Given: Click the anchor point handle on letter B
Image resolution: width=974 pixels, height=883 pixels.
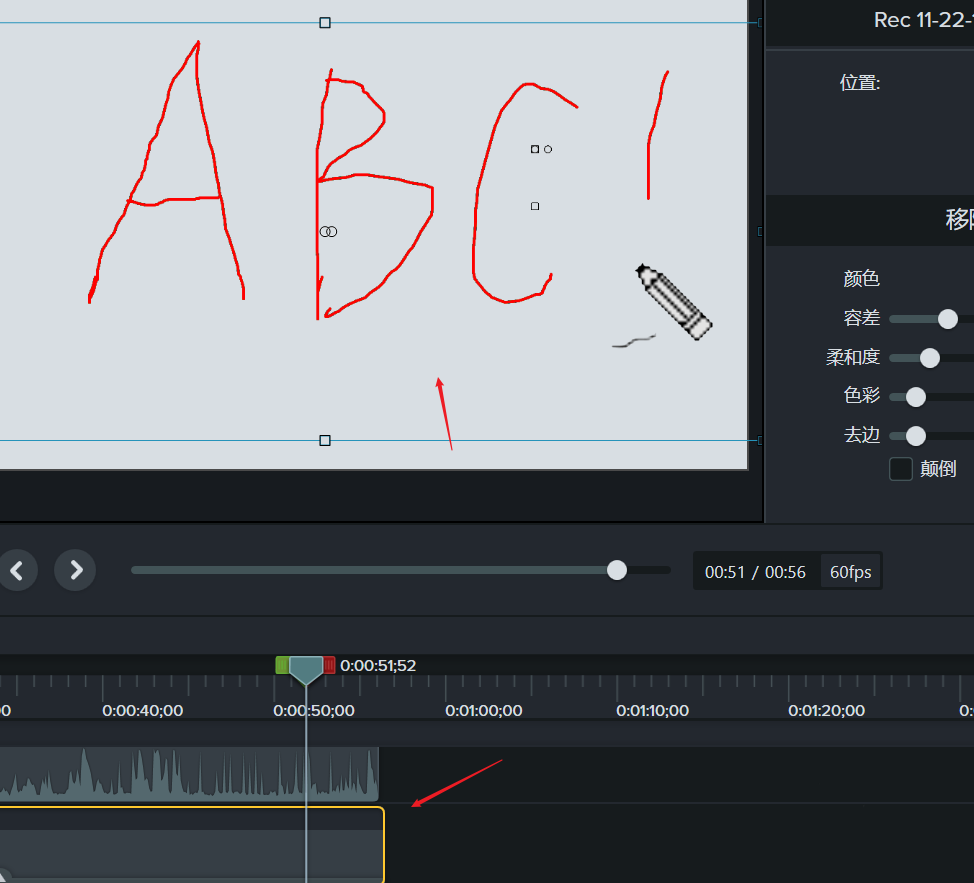Looking at the screenshot, I should coord(326,231).
